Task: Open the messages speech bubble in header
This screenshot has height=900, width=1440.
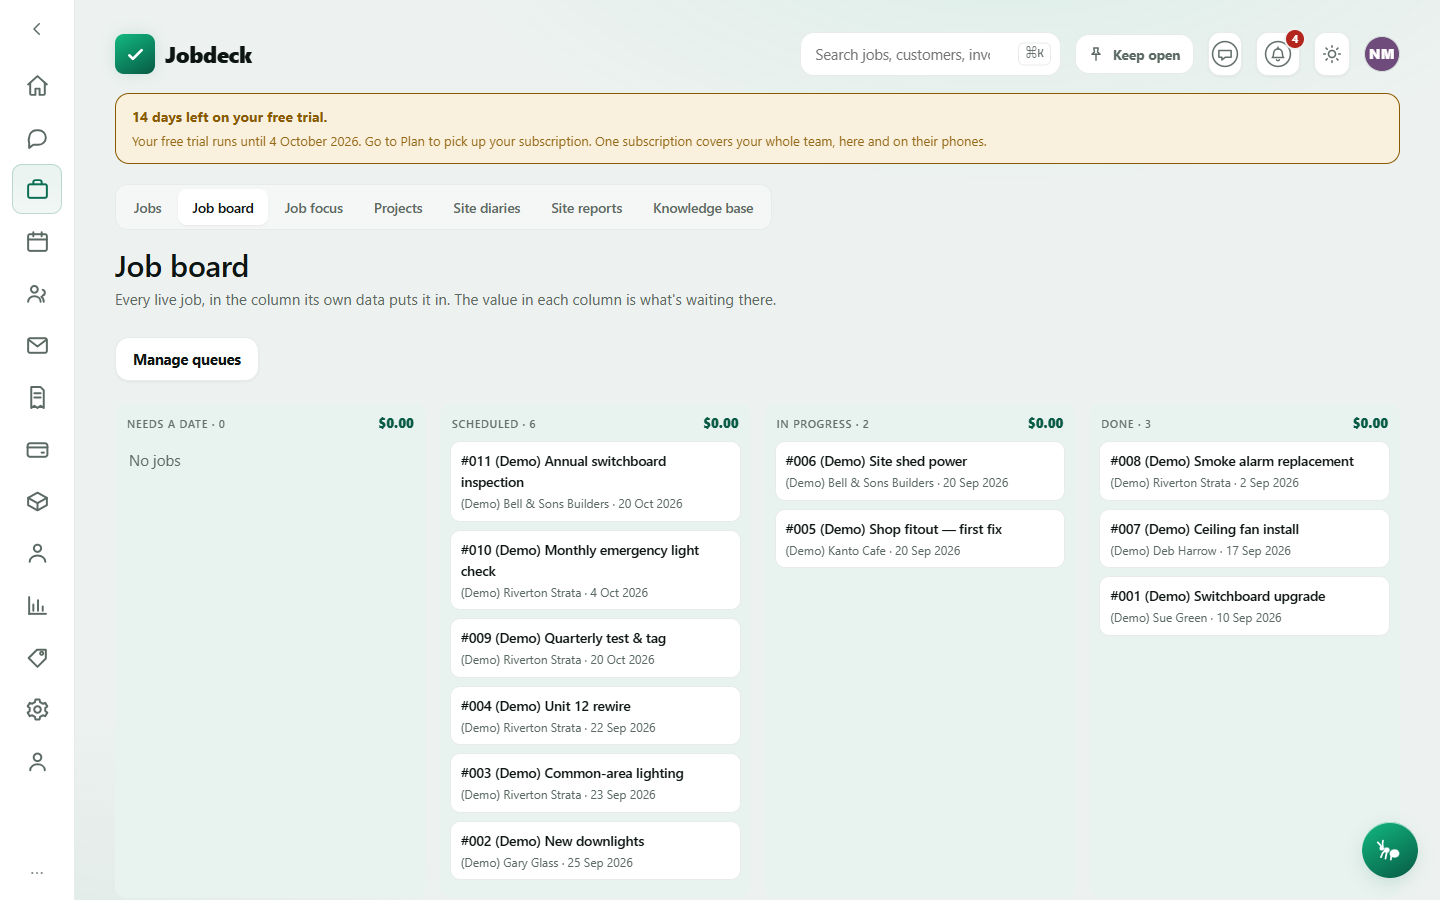Action: coord(1225,54)
